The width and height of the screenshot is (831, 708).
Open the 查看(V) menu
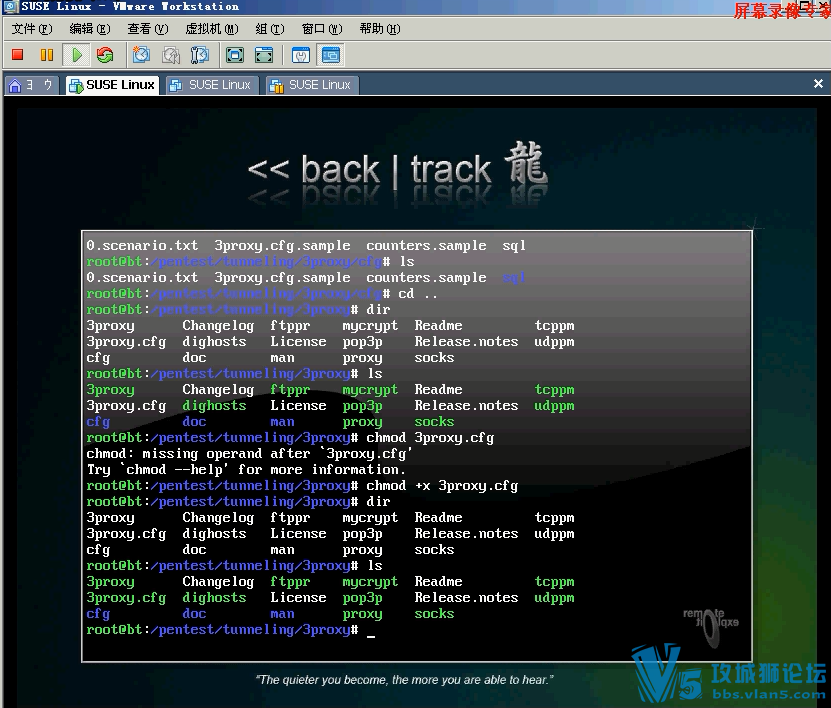pos(147,29)
